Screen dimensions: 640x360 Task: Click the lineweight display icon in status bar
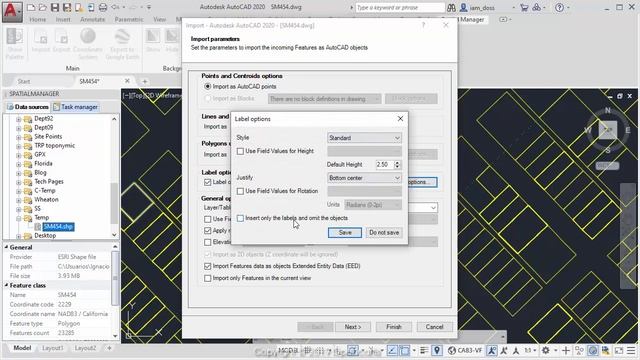coord(424,350)
